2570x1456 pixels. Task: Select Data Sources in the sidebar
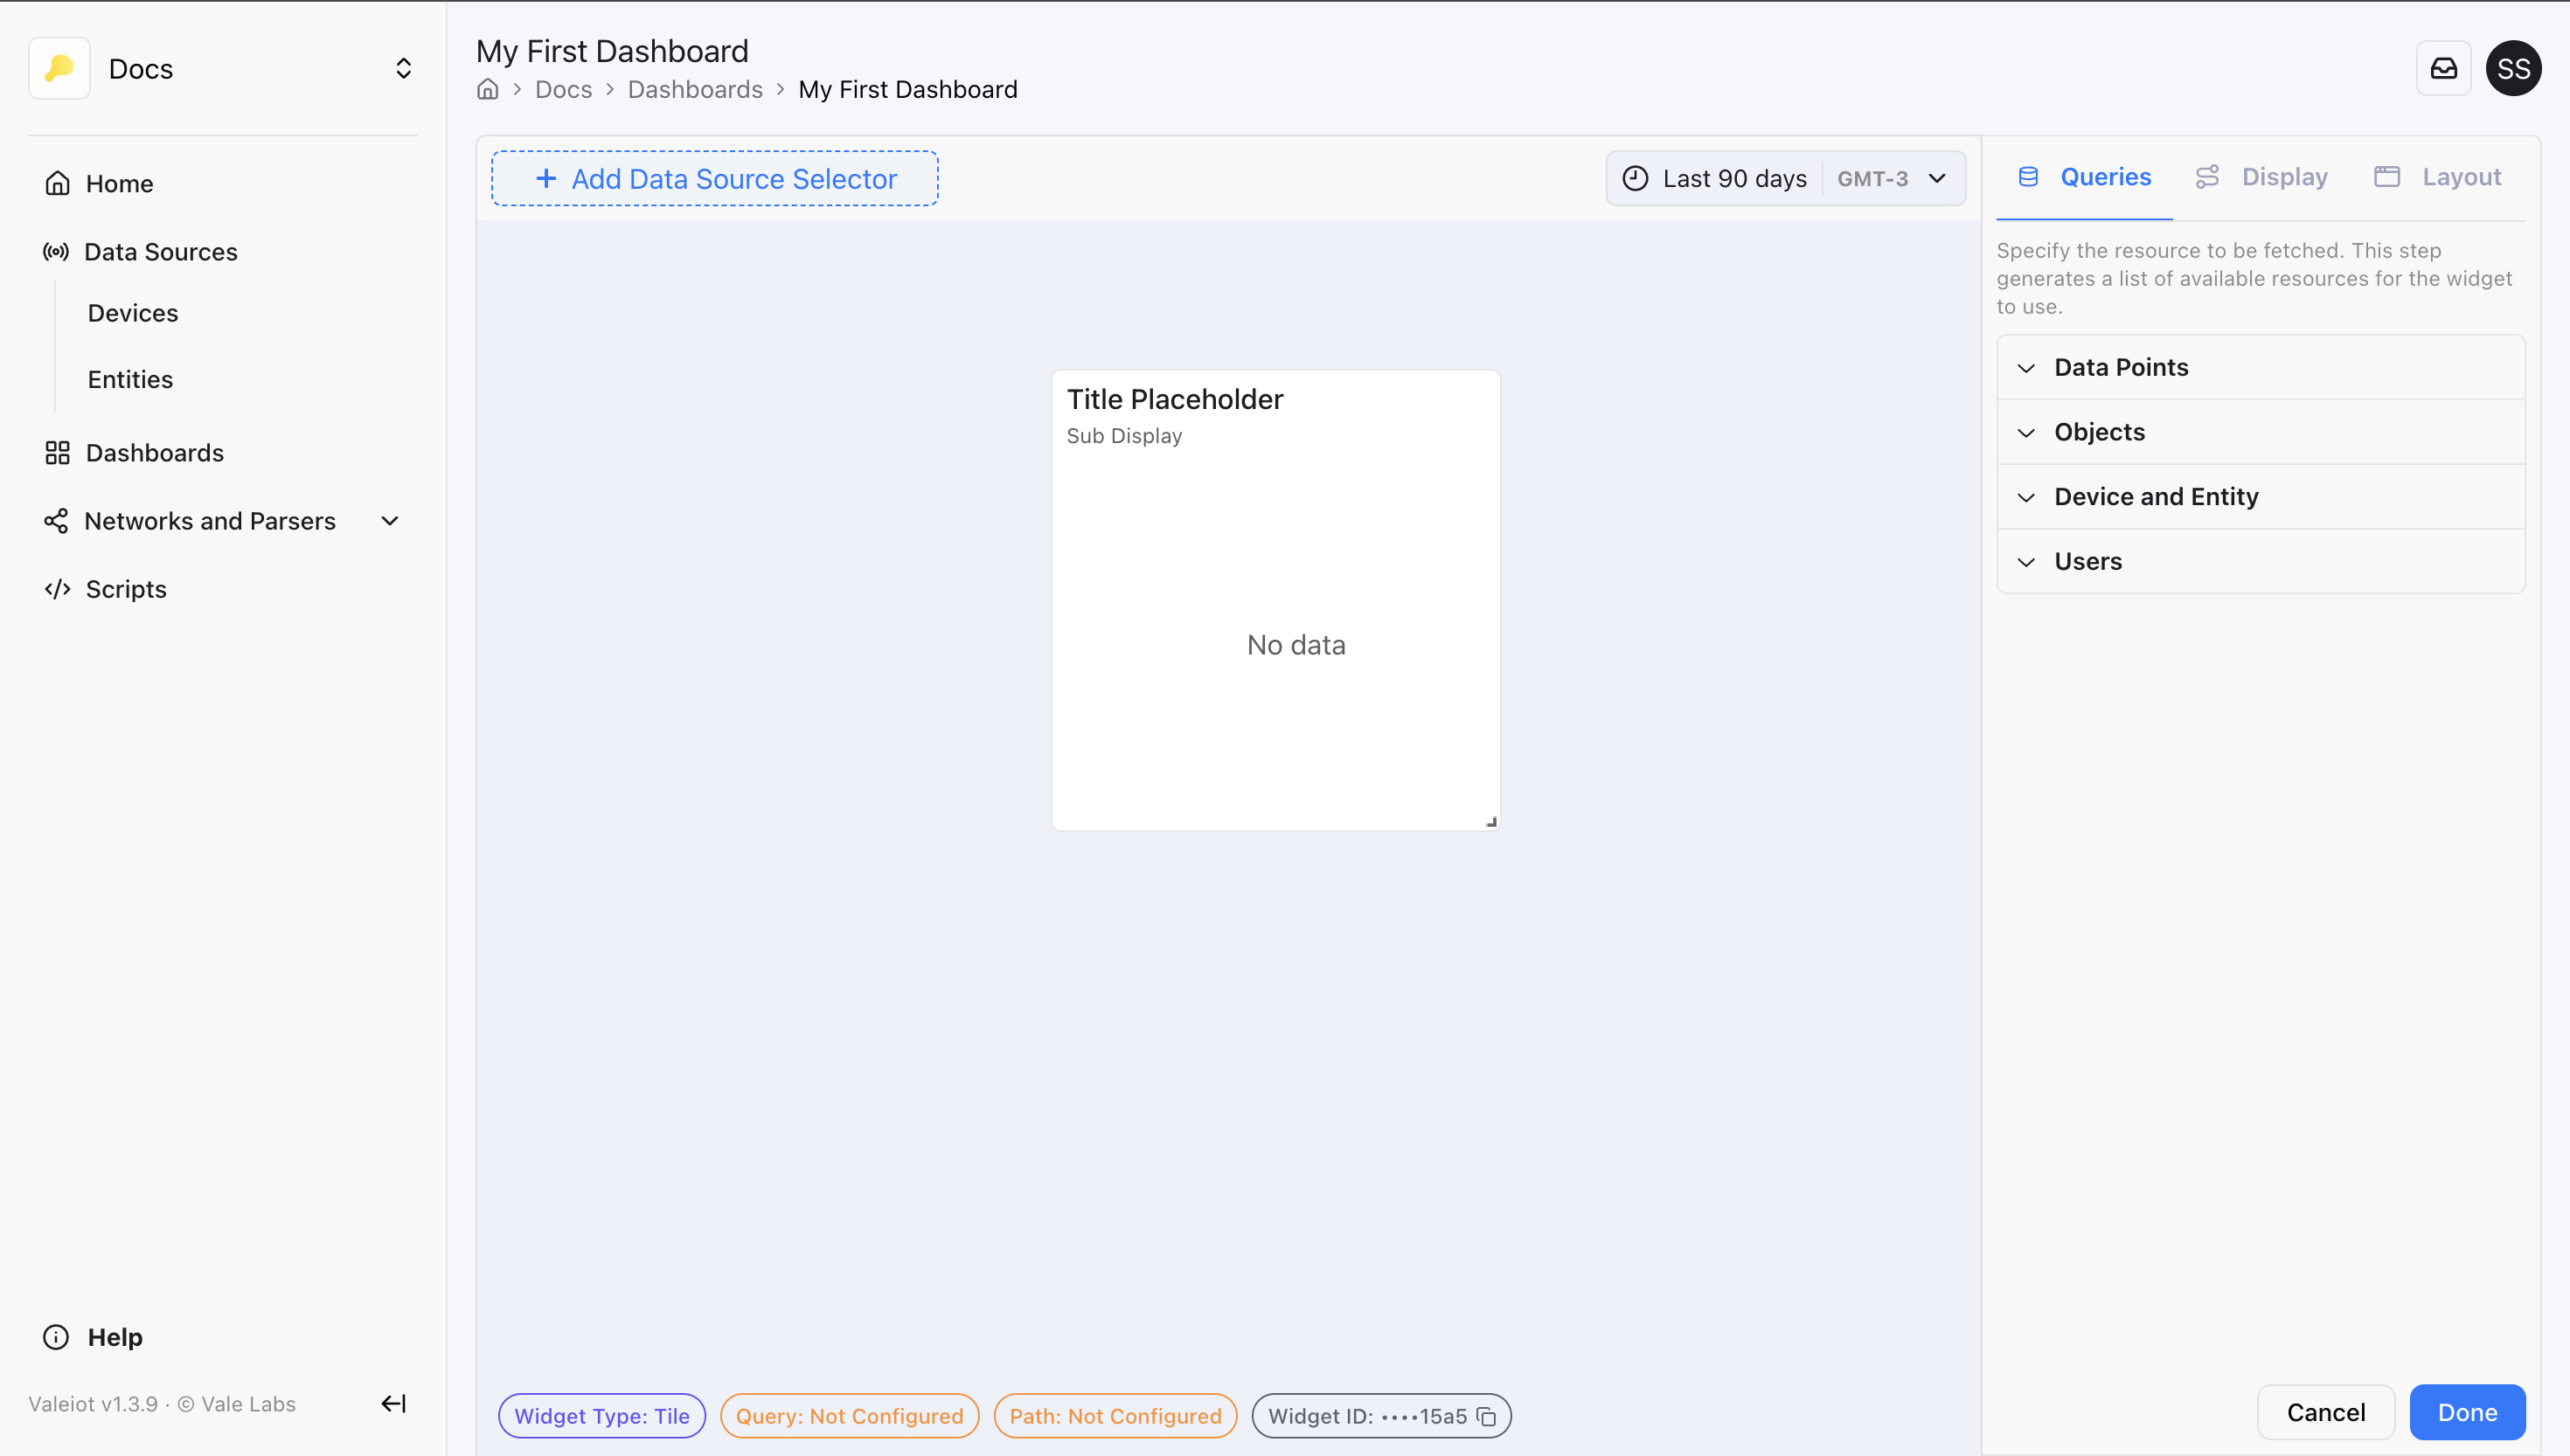click(x=161, y=251)
